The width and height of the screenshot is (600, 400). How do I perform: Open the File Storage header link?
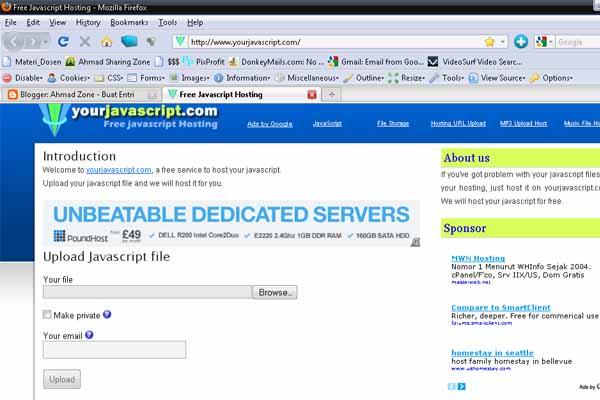[393, 124]
